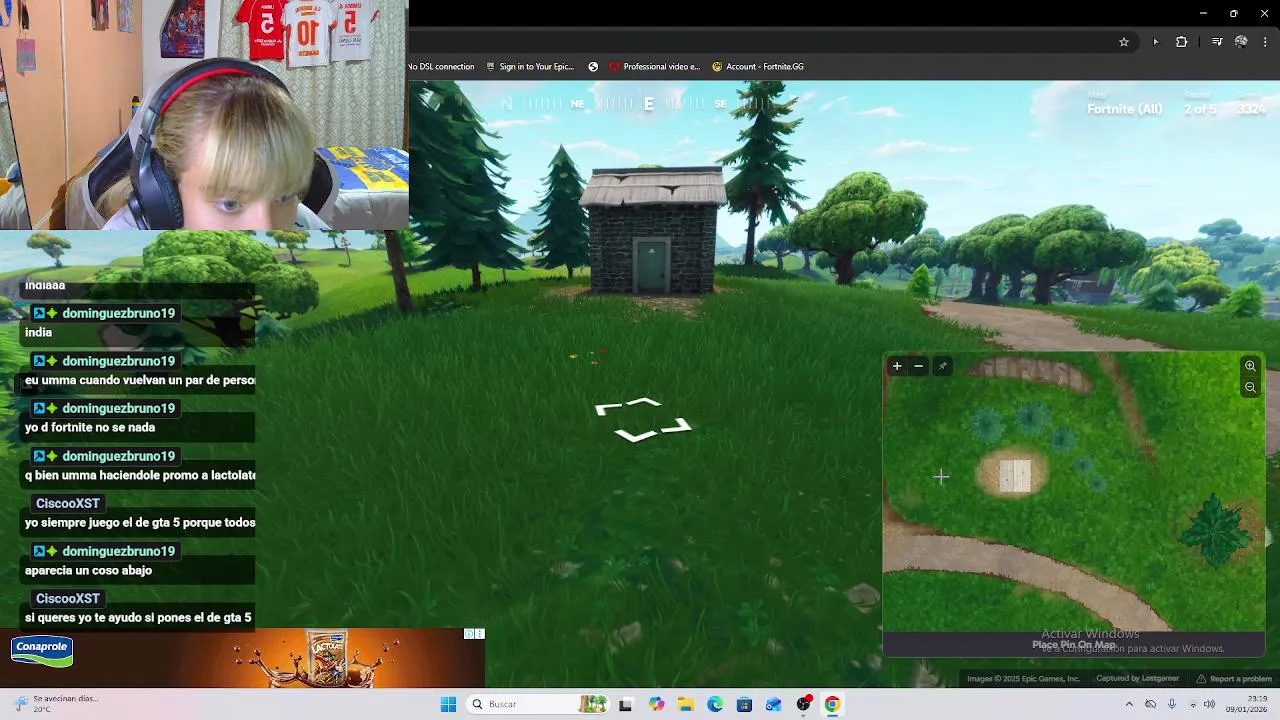The image size is (1280, 720).
Task: Open the Account - Fortnite.GG bookmark
Action: [758, 67]
